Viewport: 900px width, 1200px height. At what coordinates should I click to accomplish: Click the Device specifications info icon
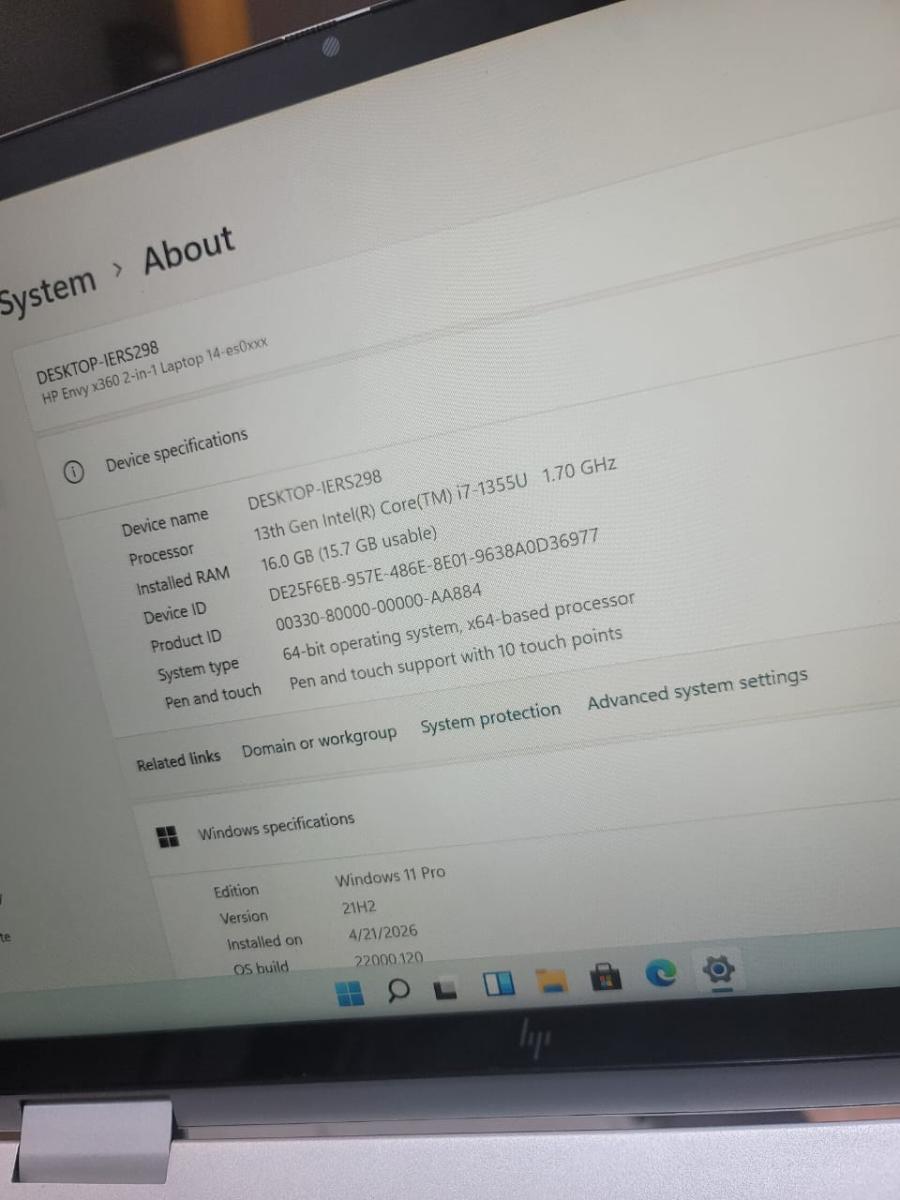(x=73, y=472)
